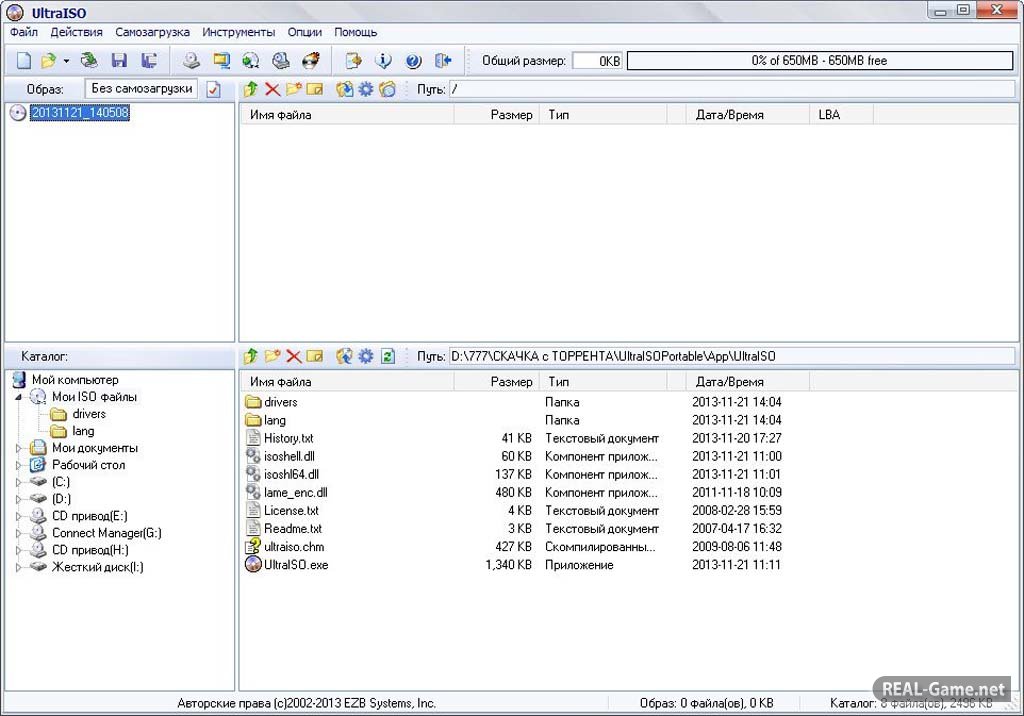Click the New image toolbar icon
This screenshot has width=1024, height=716.
pyautogui.click(x=24, y=61)
